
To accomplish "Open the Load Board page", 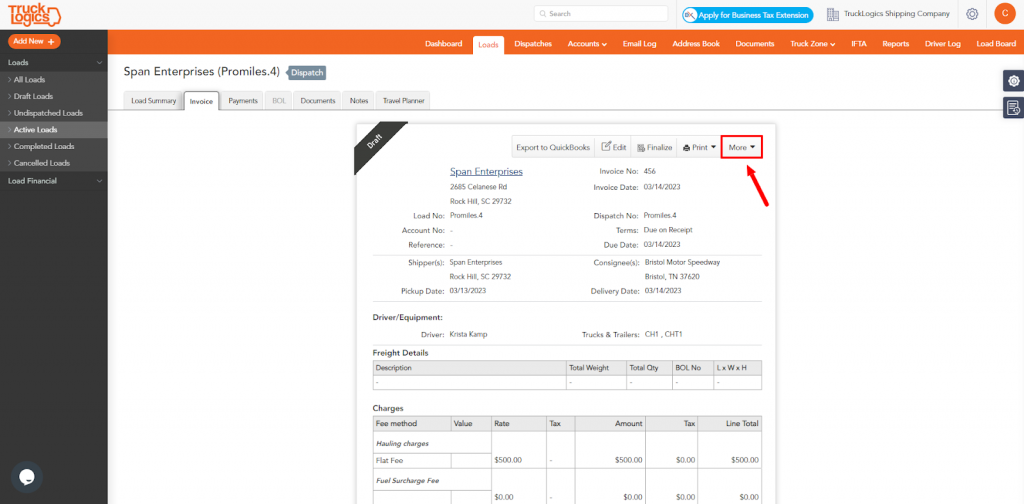I will click(x=996, y=44).
